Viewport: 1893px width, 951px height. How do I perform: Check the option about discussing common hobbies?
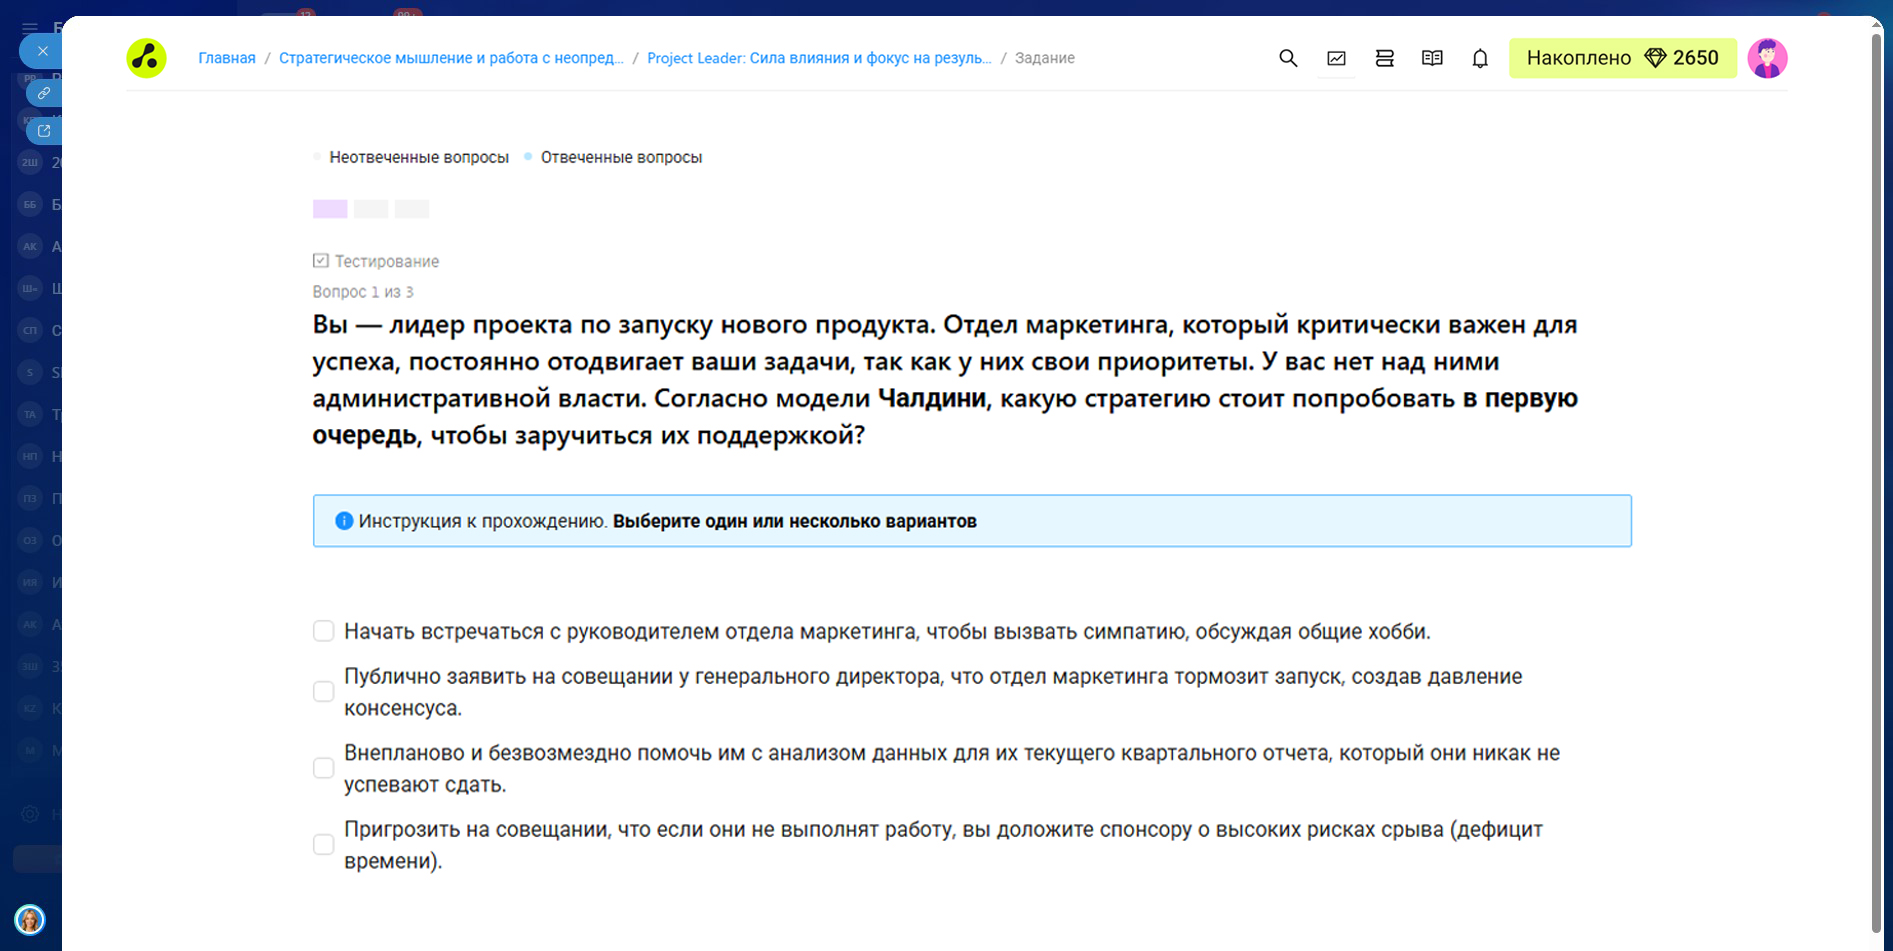(323, 631)
